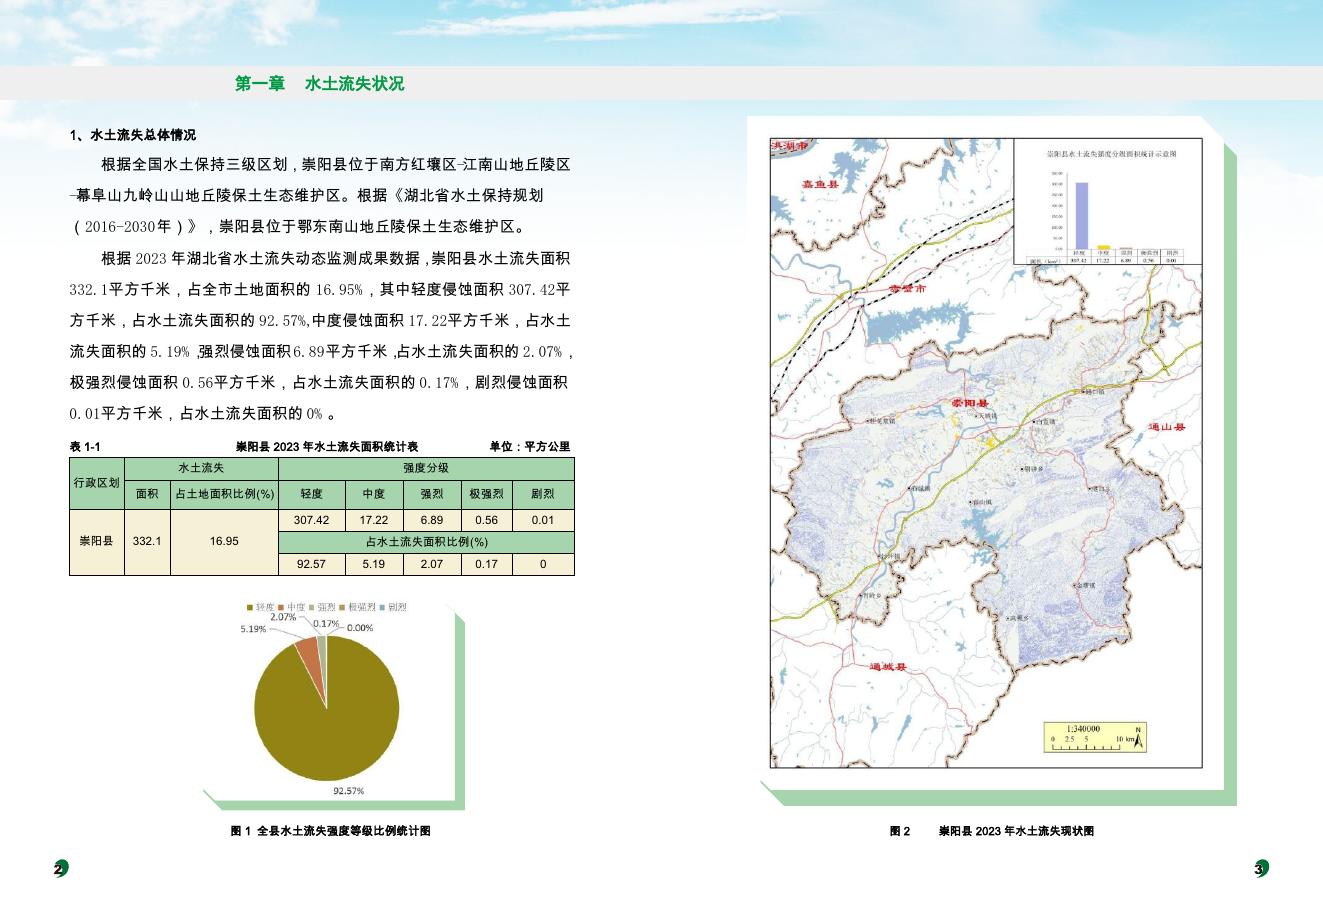Click the 嘉鱼县 label on the map
The width and height of the screenshot is (1323, 904).
coord(822,183)
